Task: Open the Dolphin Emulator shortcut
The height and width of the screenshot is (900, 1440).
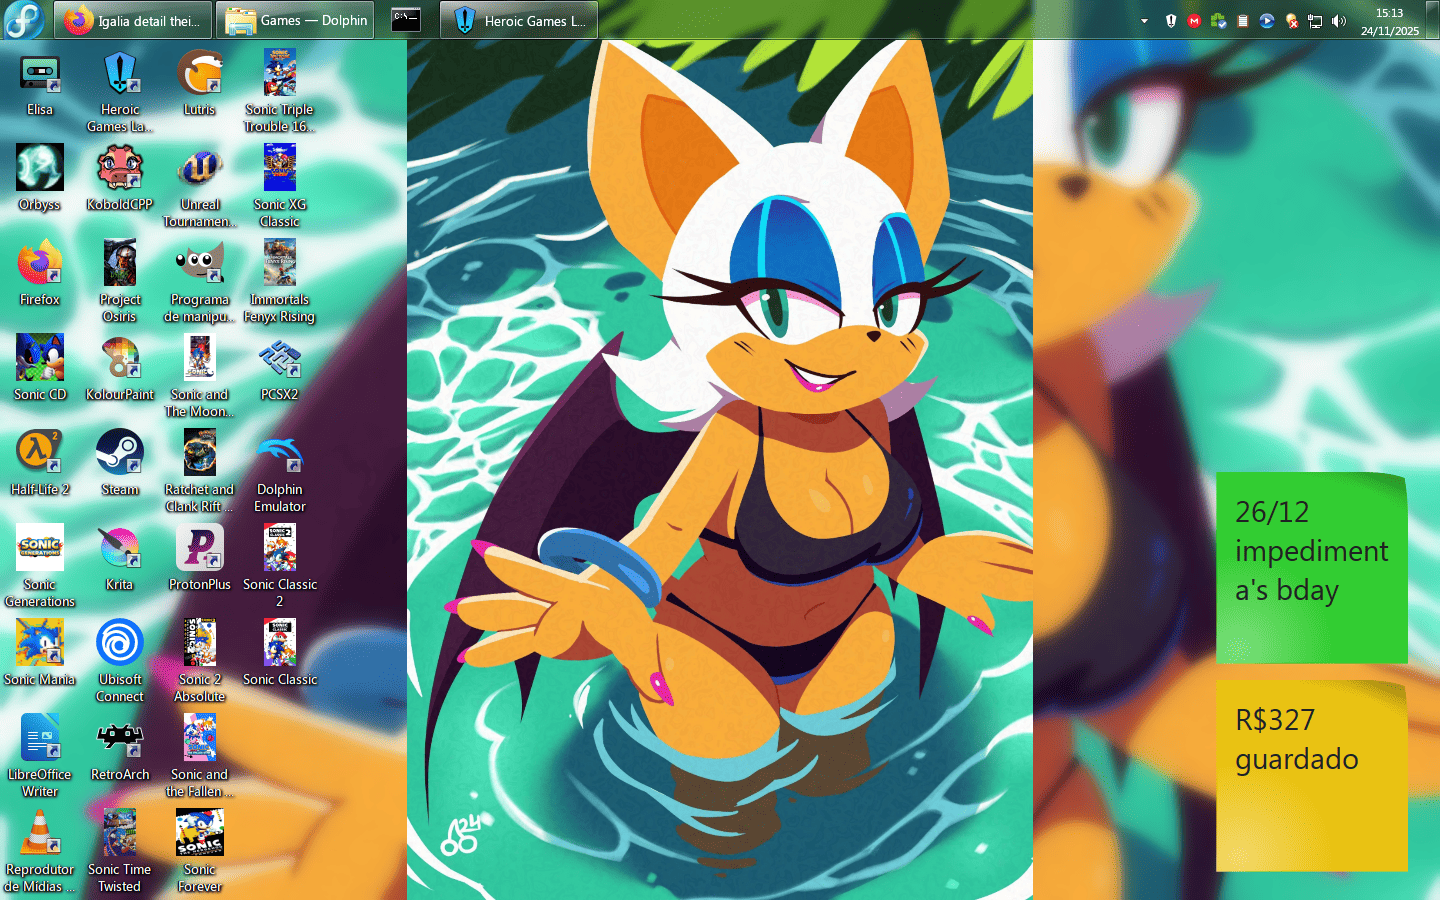Action: coord(280,454)
